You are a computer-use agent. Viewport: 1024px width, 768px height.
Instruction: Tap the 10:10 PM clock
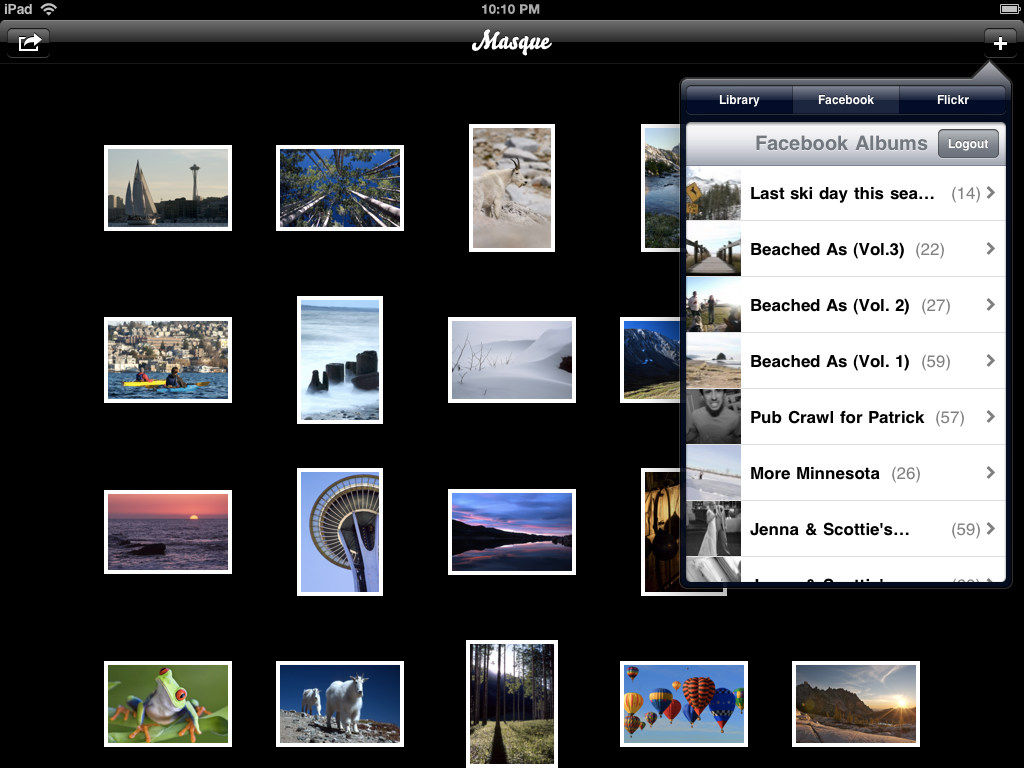[x=511, y=9]
